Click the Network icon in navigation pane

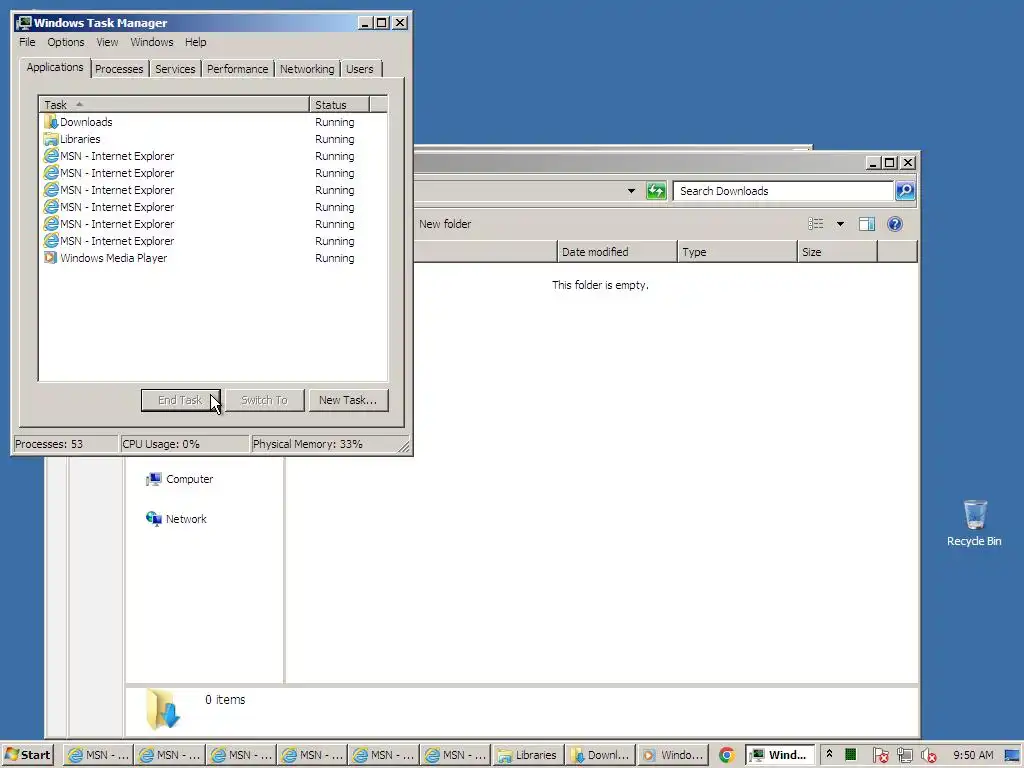[153, 519]
